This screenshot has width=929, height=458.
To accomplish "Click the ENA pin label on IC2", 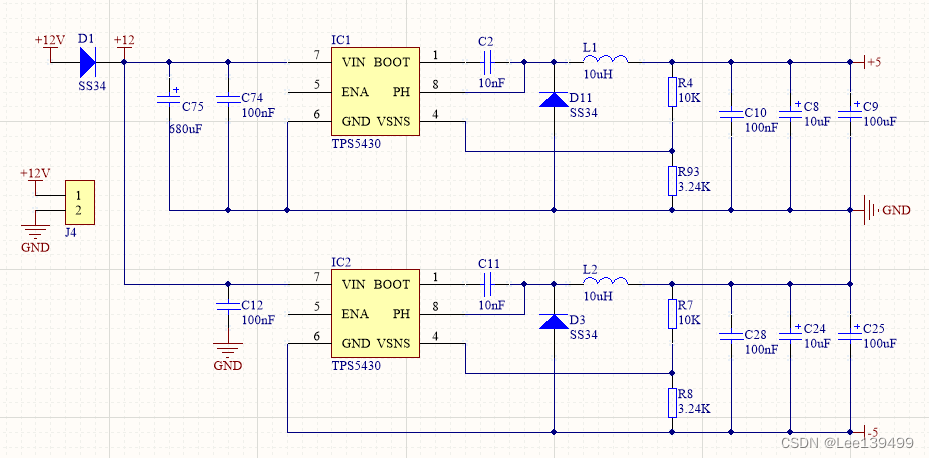I will click(x=355, y=314).
